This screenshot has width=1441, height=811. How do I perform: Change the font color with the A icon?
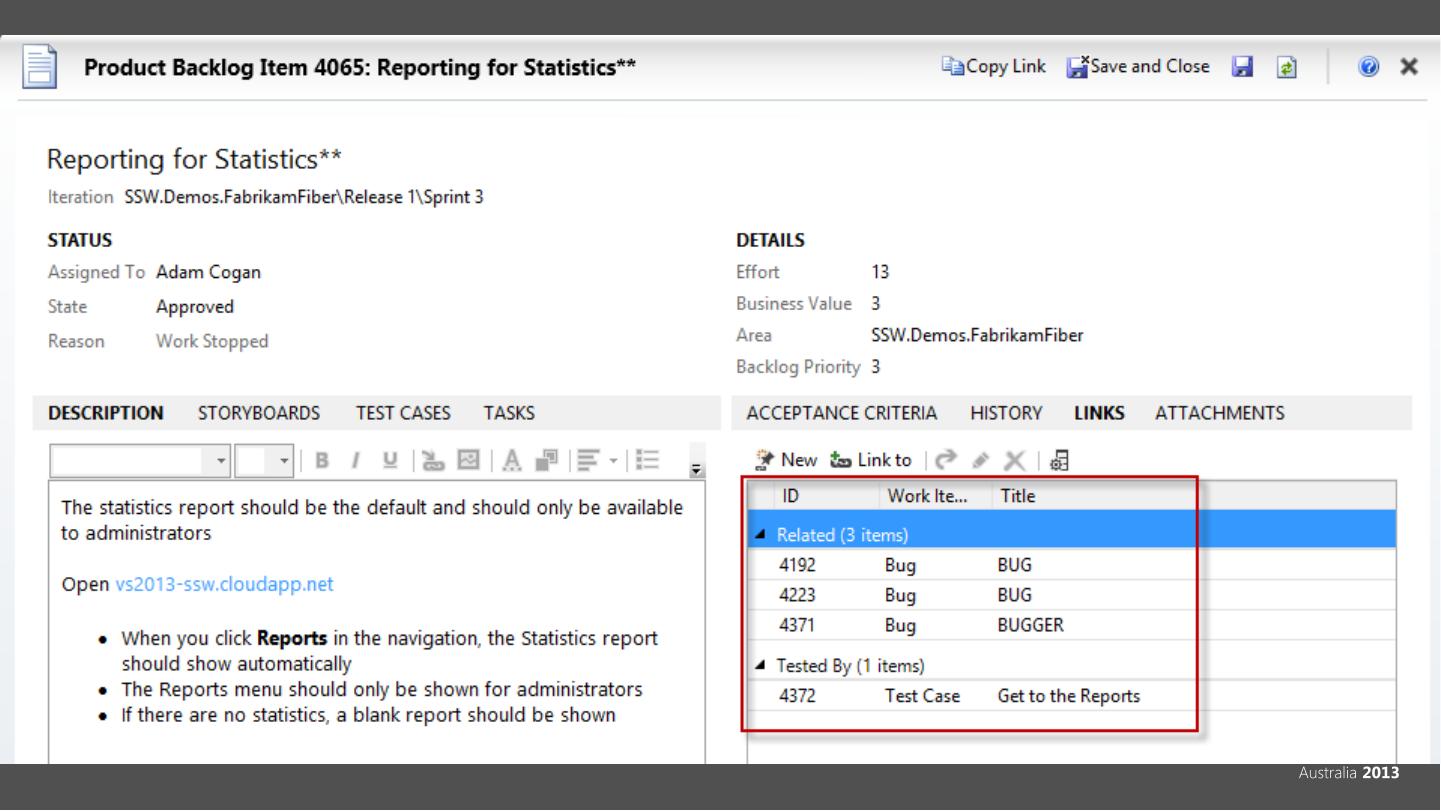click(511, 460)
